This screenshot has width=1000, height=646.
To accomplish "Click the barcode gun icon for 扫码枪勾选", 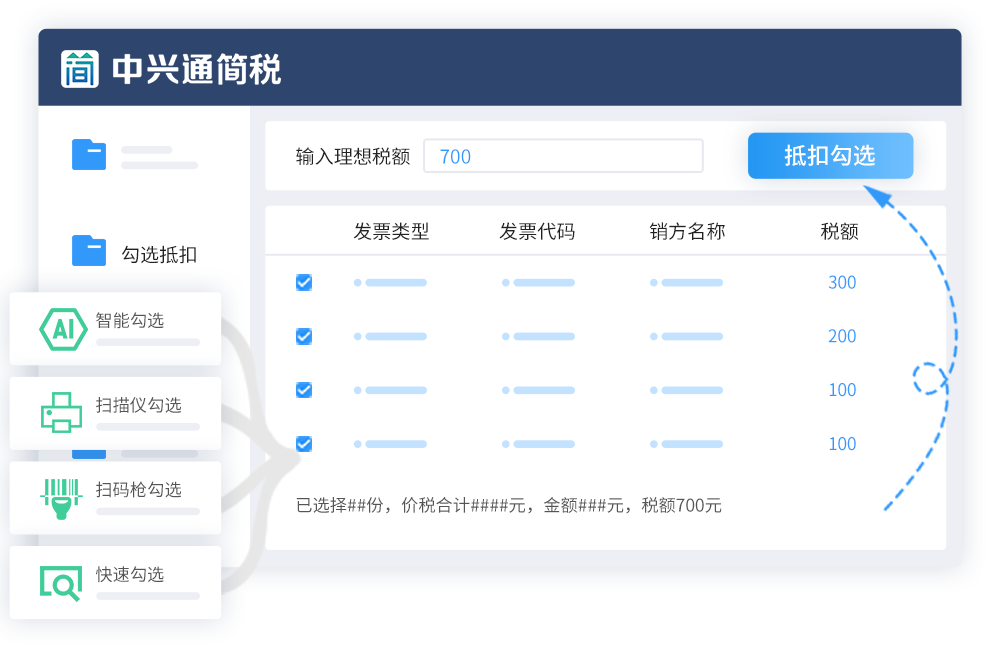I will point(61,499).
